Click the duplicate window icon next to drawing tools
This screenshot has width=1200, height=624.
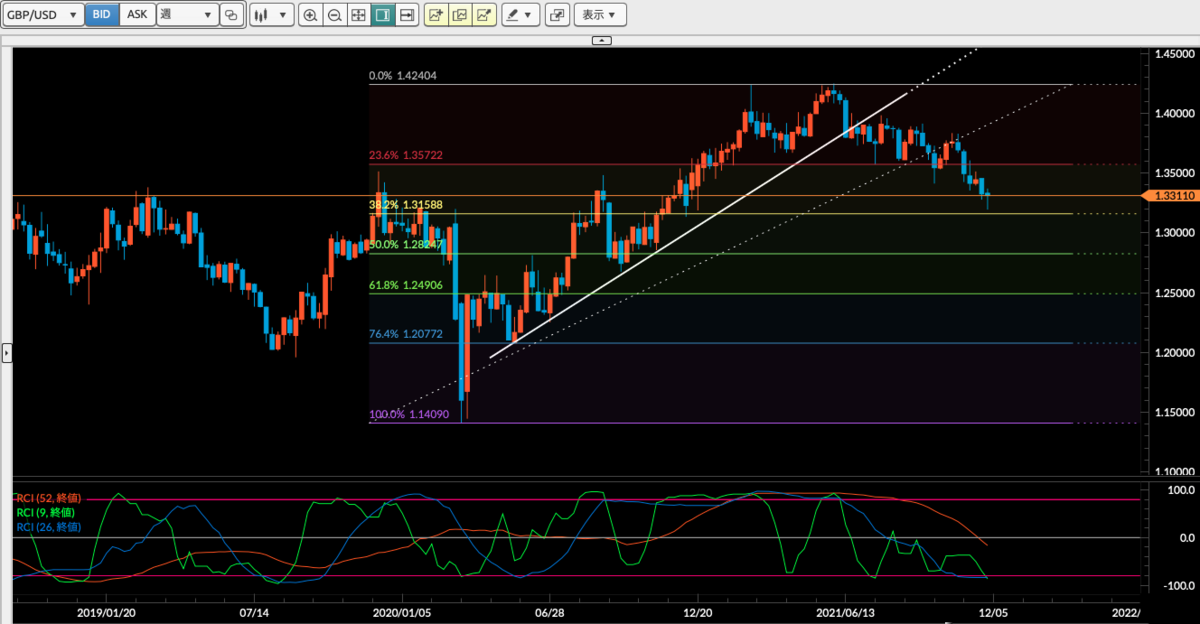557,14
